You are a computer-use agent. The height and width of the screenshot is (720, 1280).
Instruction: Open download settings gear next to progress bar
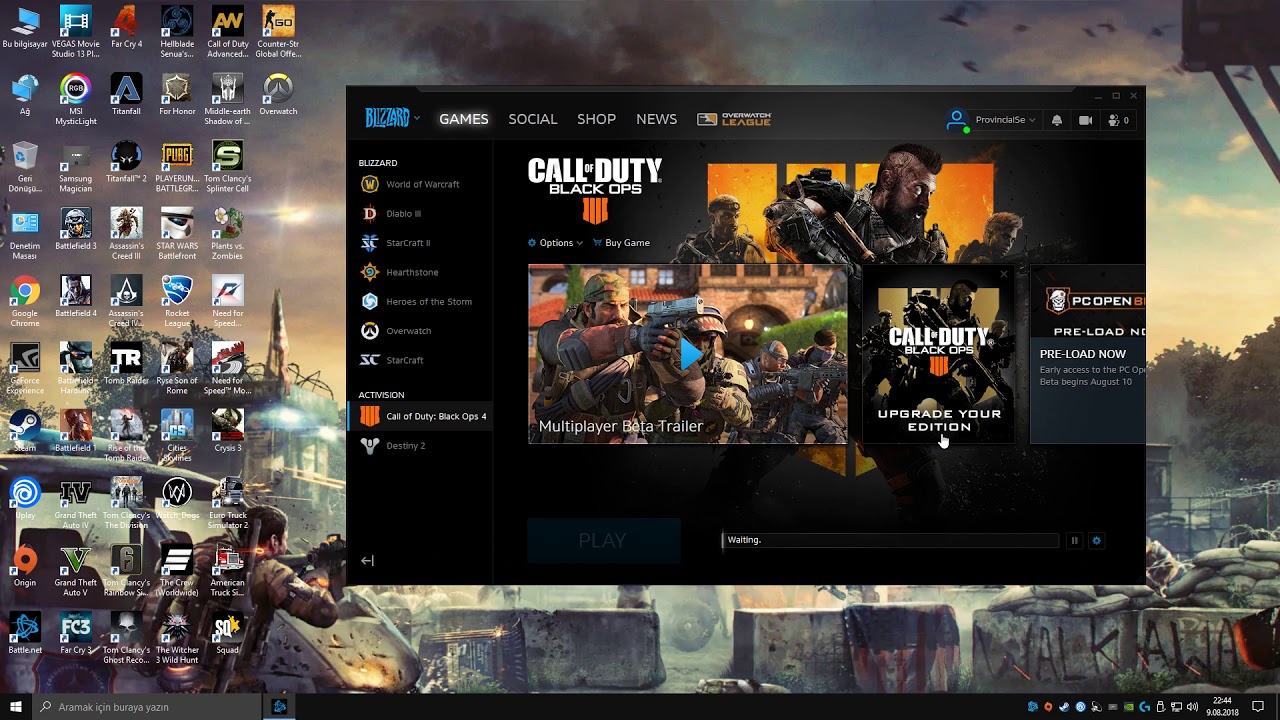[x=1096, y=541]
